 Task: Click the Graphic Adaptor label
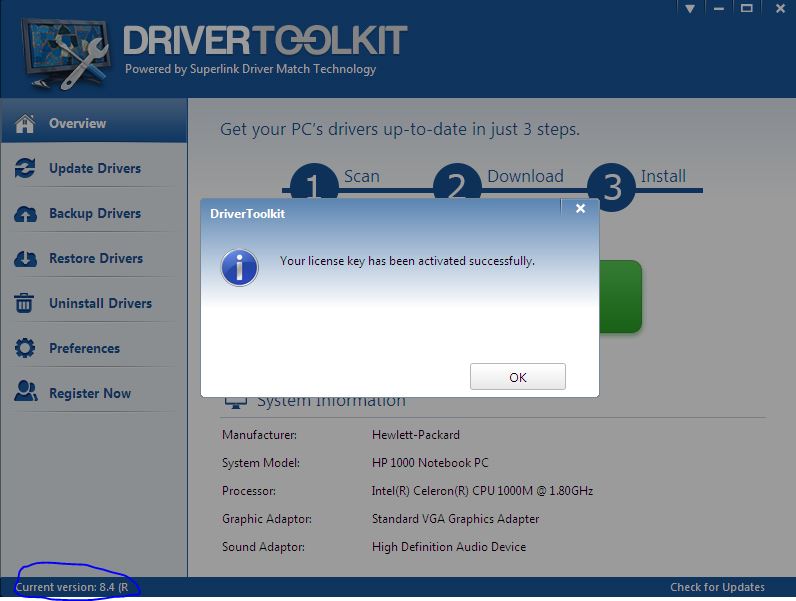(x=267, y=518)
